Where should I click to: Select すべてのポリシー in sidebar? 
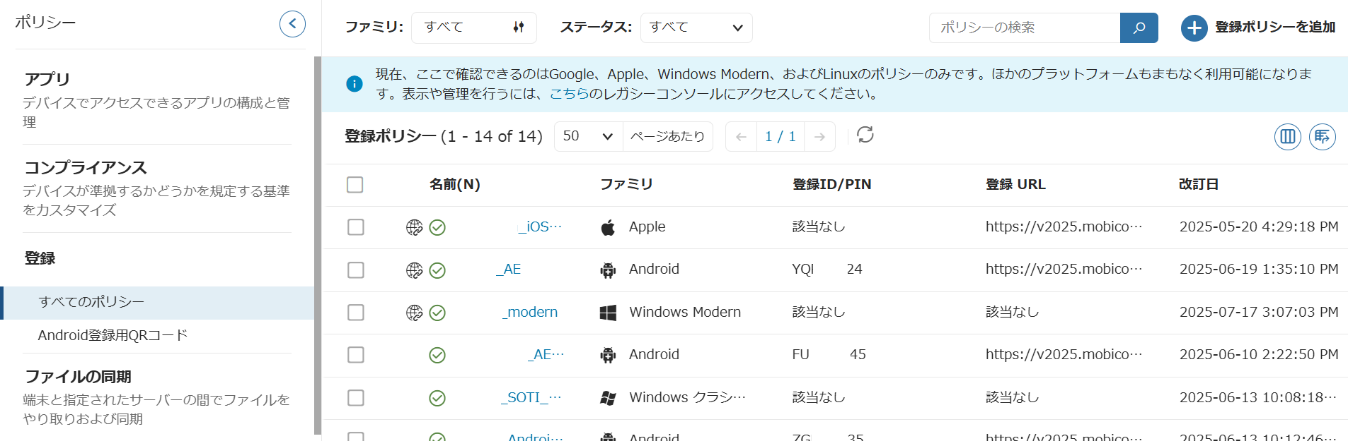[158, 302]
